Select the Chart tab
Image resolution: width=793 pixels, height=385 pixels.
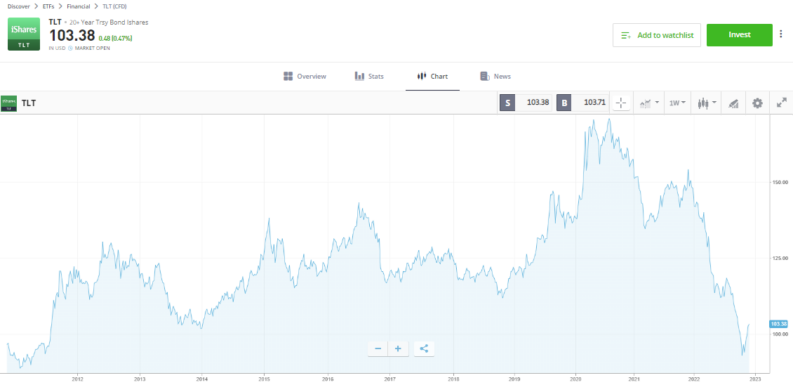coord(432,76)
